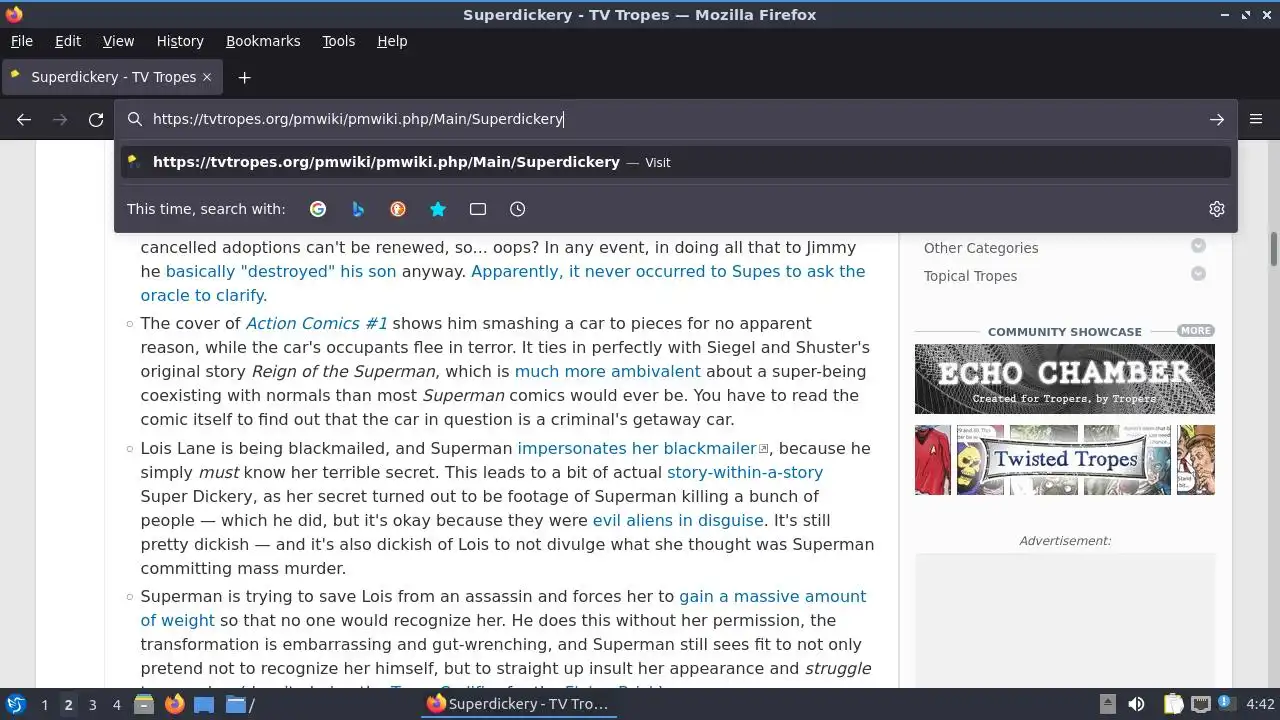Click the page vertical scrollbar thumb

click(1274, 249)
